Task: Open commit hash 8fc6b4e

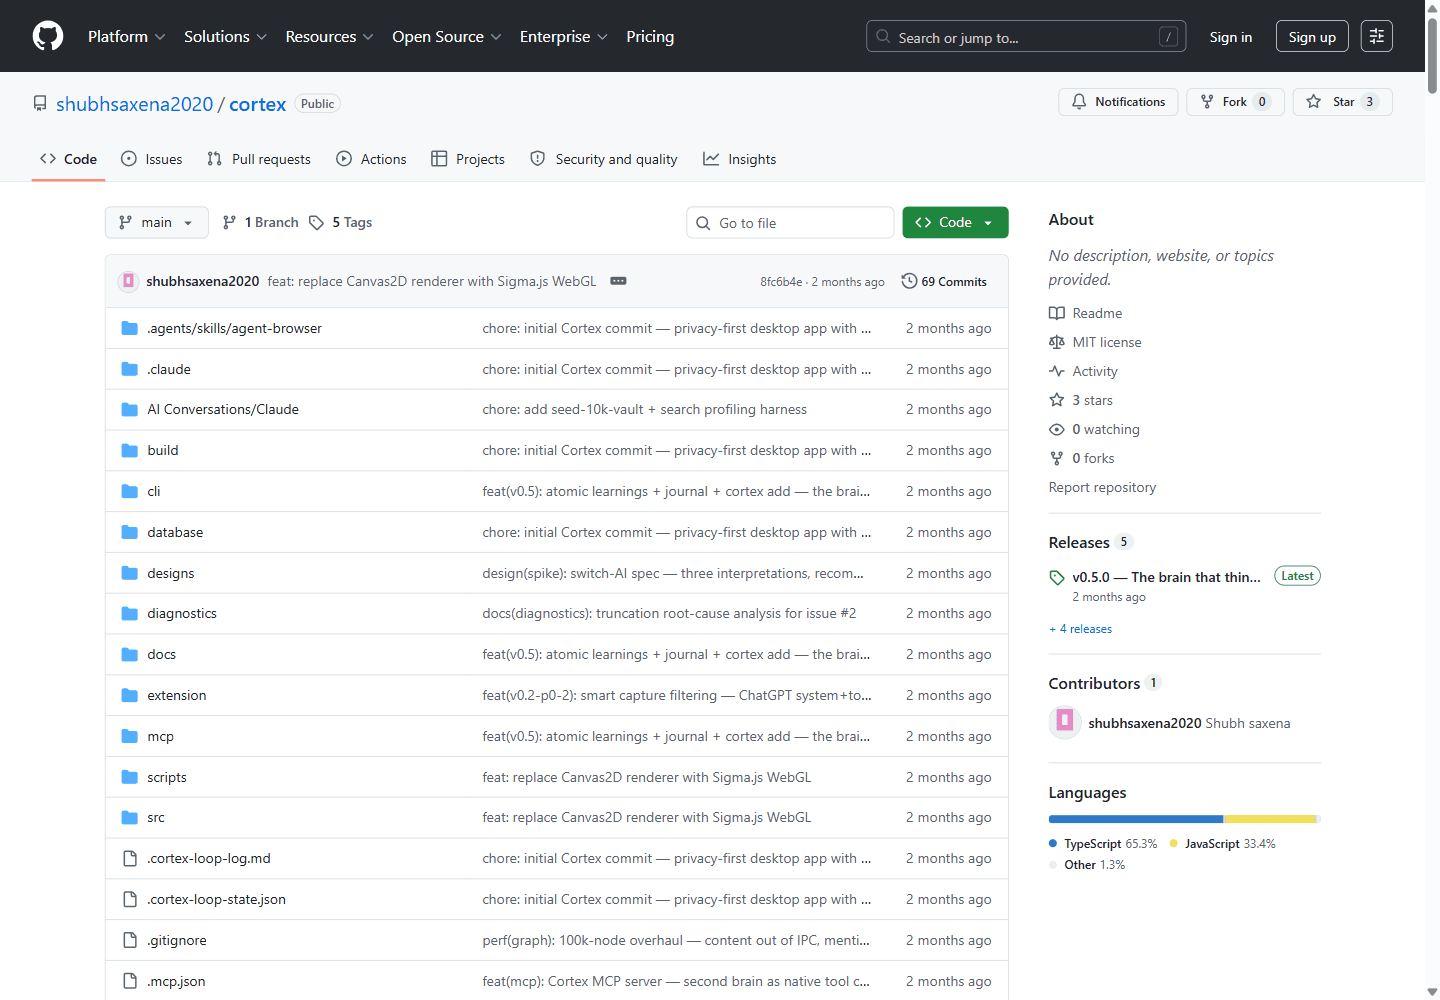Action: coord(781,282)
